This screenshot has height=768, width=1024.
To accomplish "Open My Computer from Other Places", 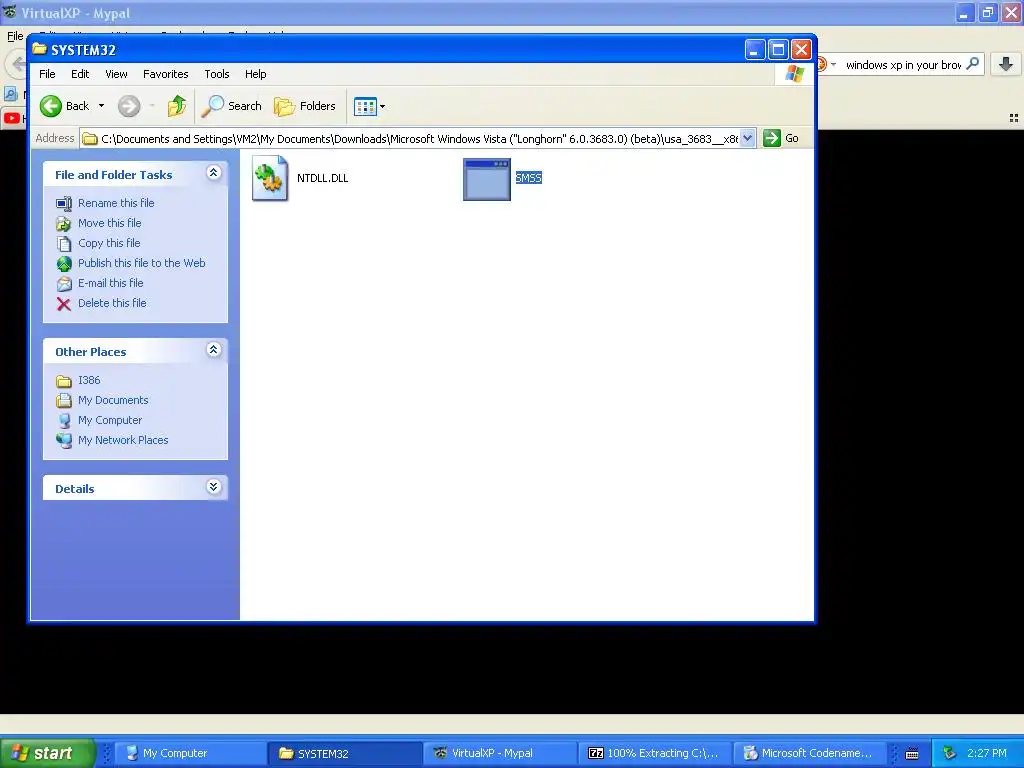I will pos(110,421).
